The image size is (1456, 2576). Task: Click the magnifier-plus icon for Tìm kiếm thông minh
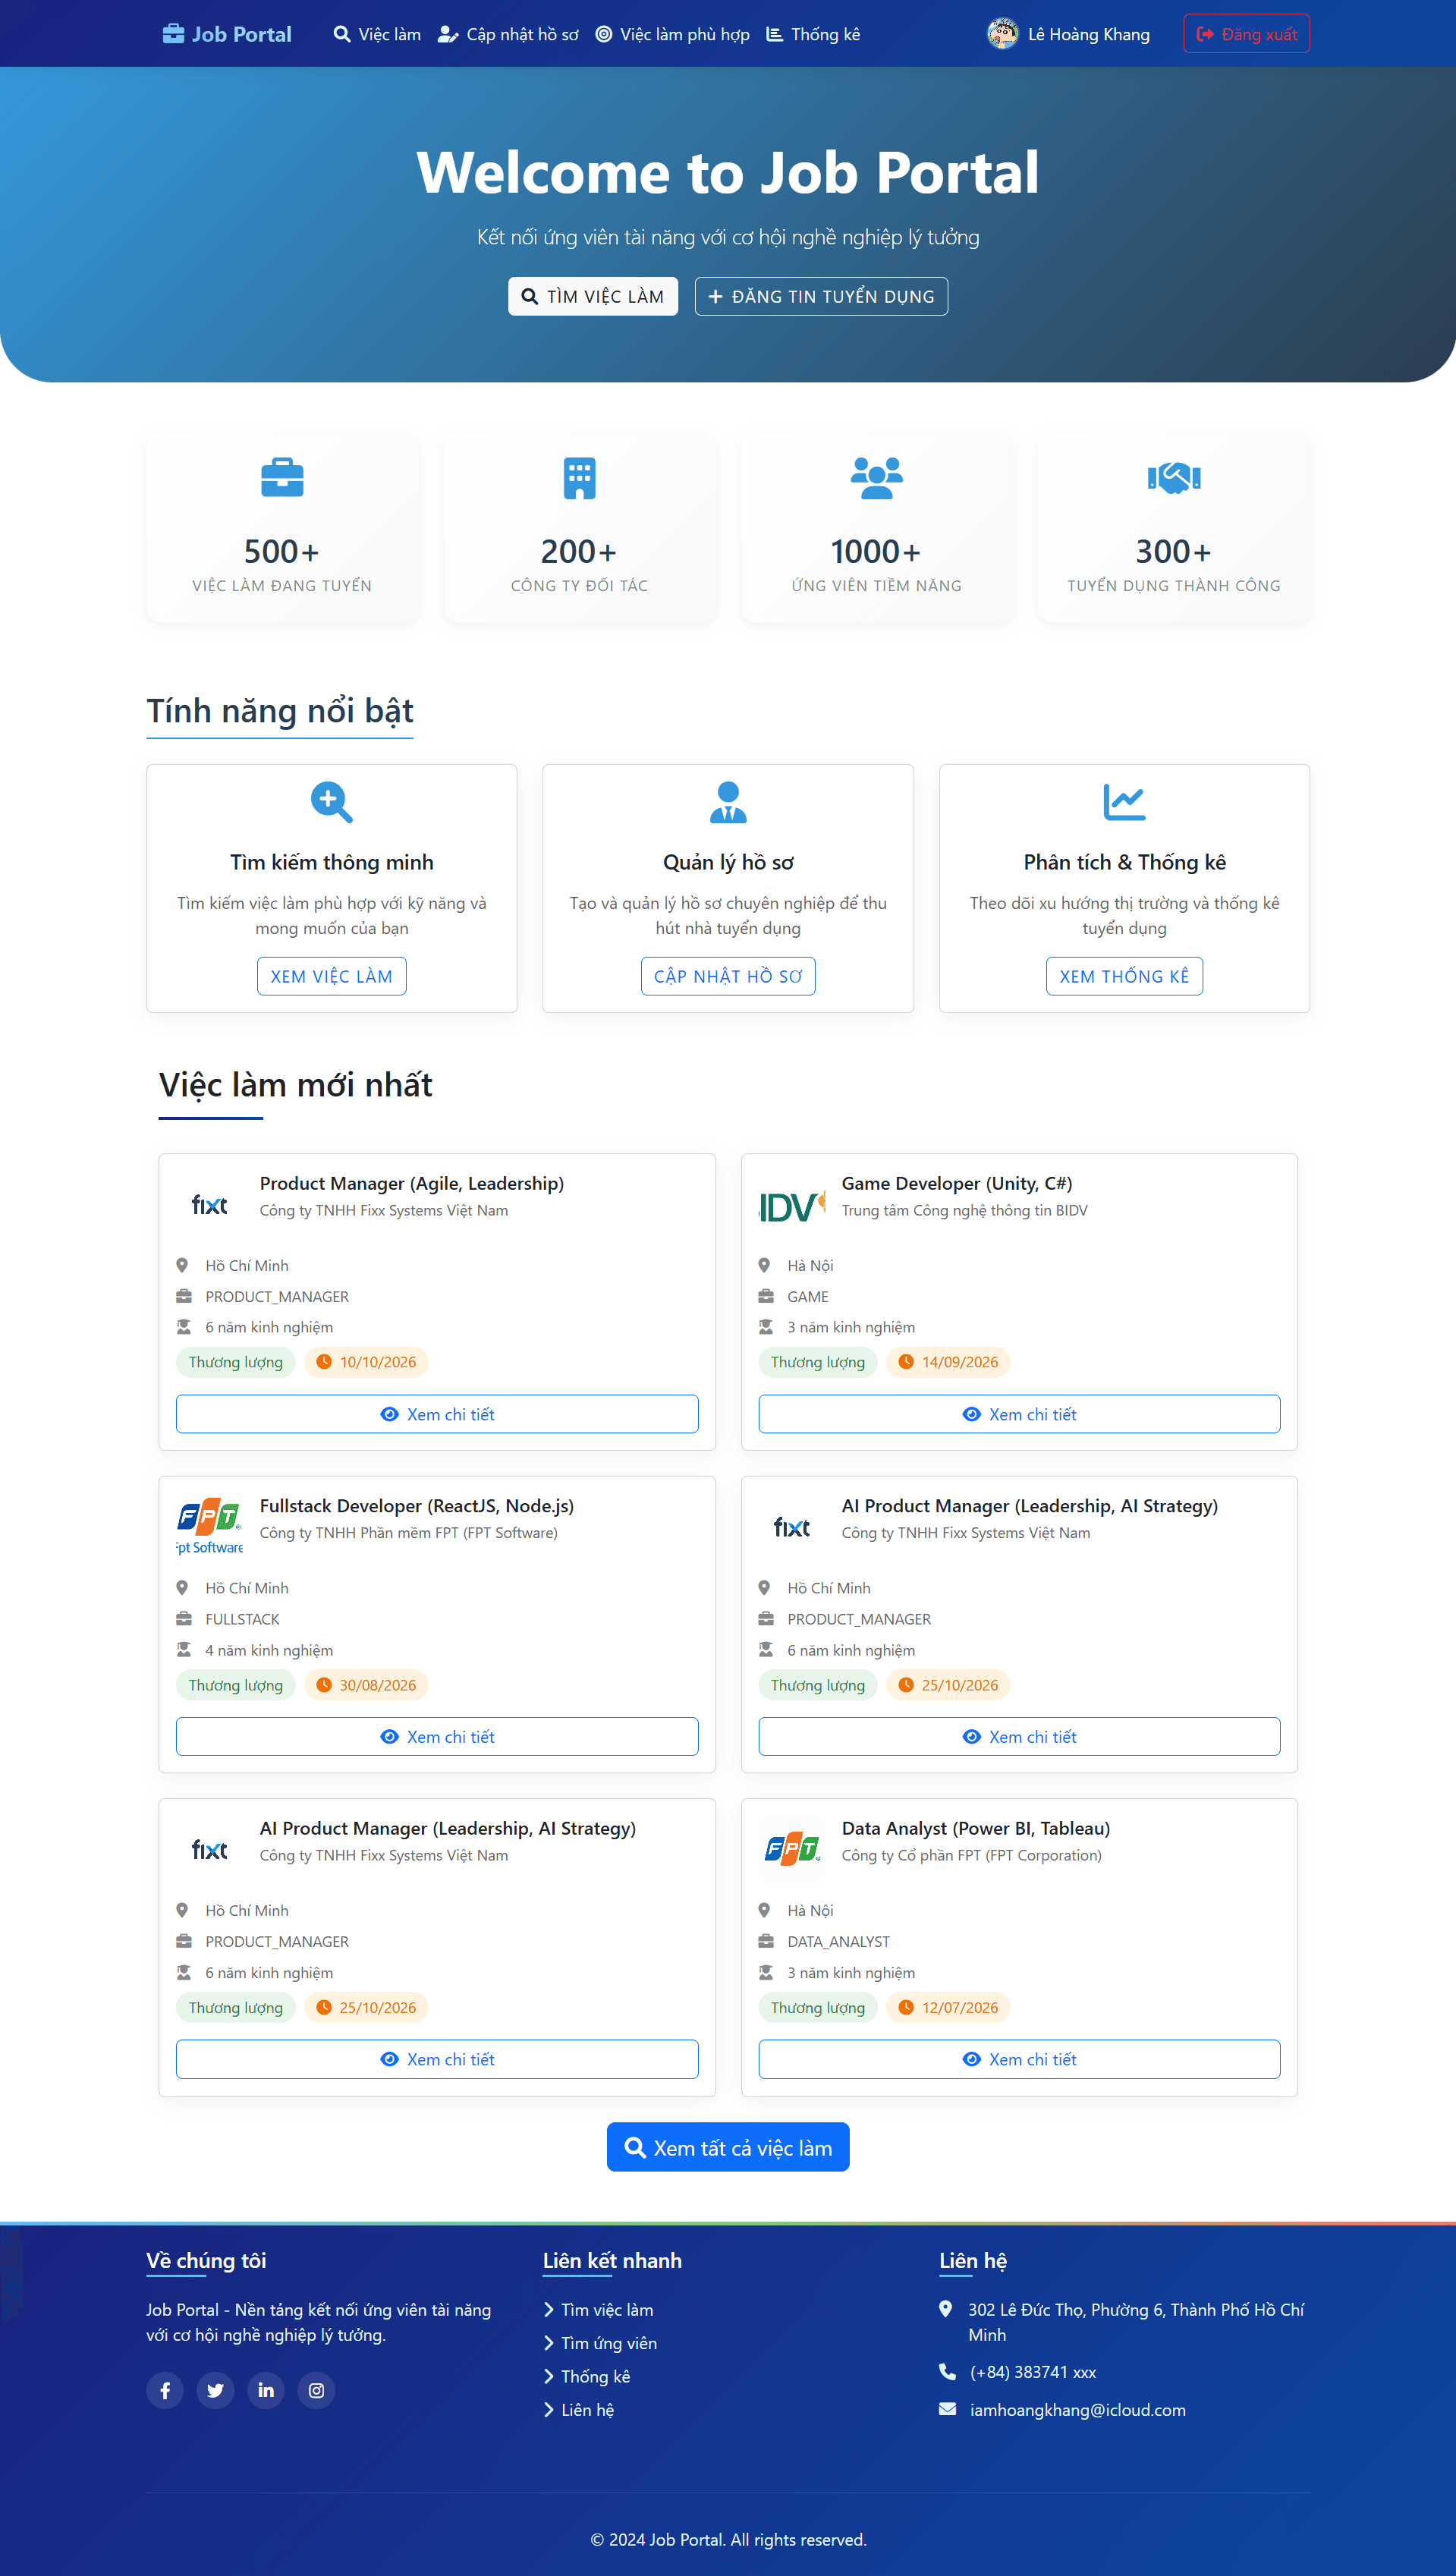pyautogui.click(x=331, y=801)
